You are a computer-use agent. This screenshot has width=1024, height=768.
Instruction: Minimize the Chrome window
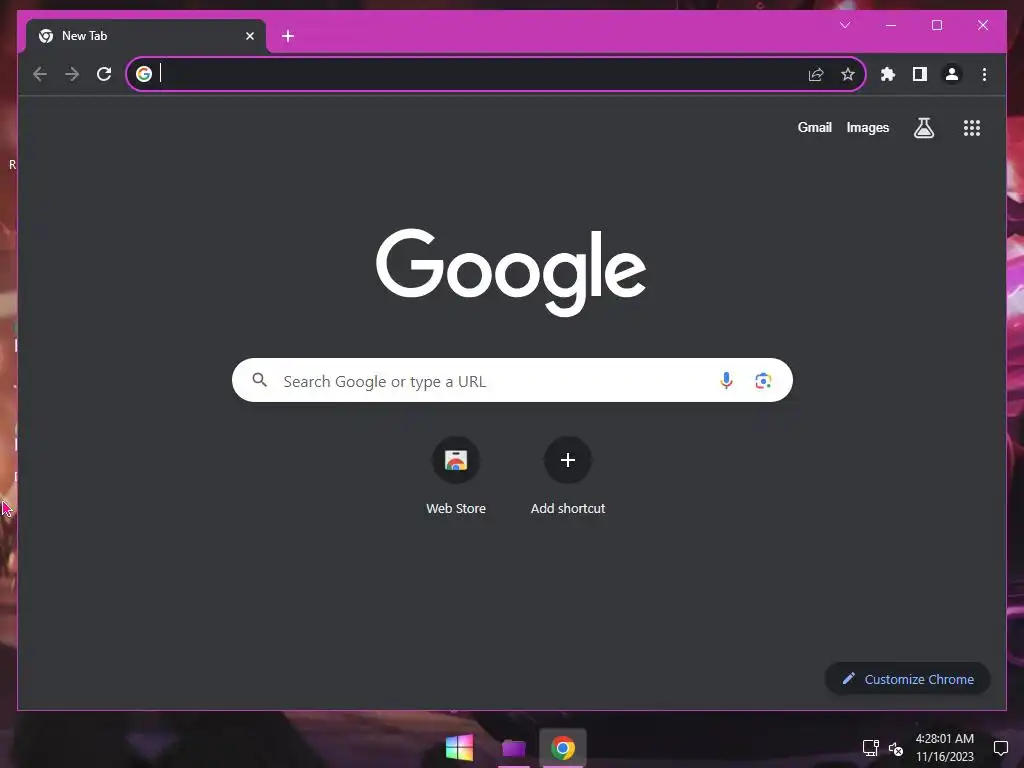click(x=891, y=25)
